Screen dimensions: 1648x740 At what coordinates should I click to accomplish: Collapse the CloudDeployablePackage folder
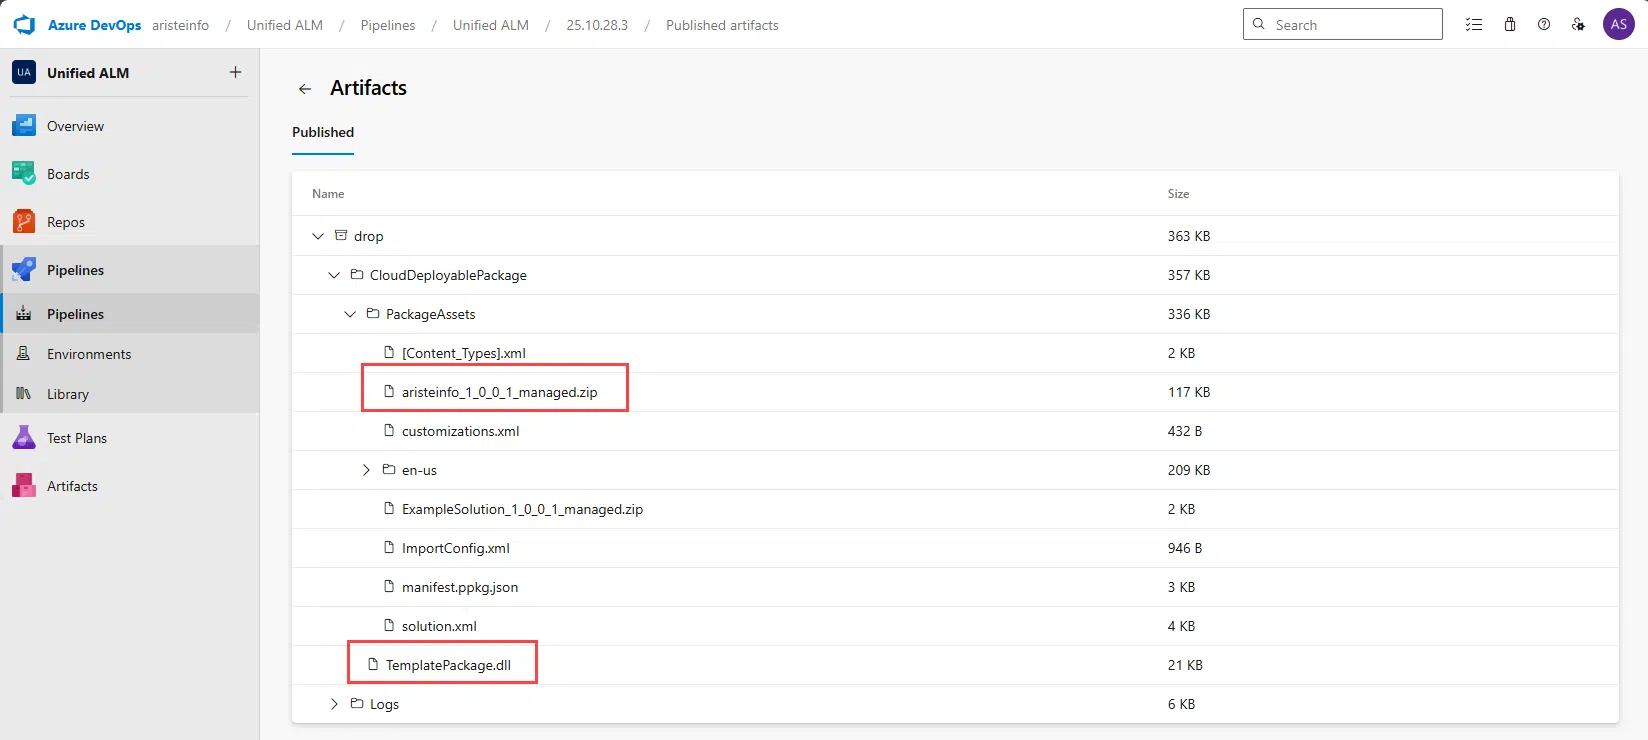point(334,275)
